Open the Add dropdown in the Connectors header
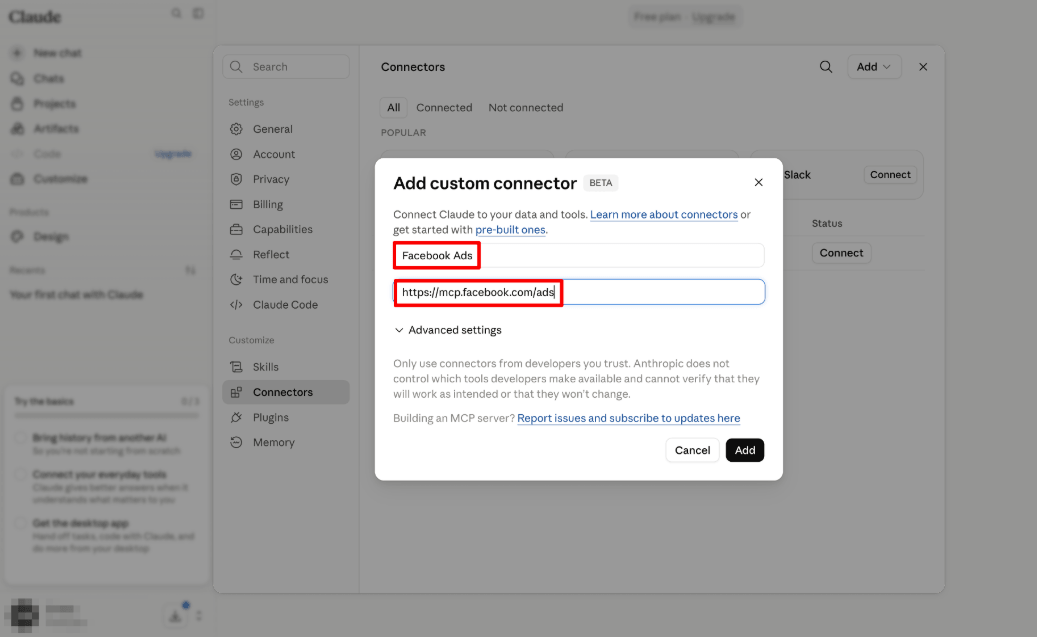Image resolution: width=1037 pixels, height=637 pixels. coord(874,67)
